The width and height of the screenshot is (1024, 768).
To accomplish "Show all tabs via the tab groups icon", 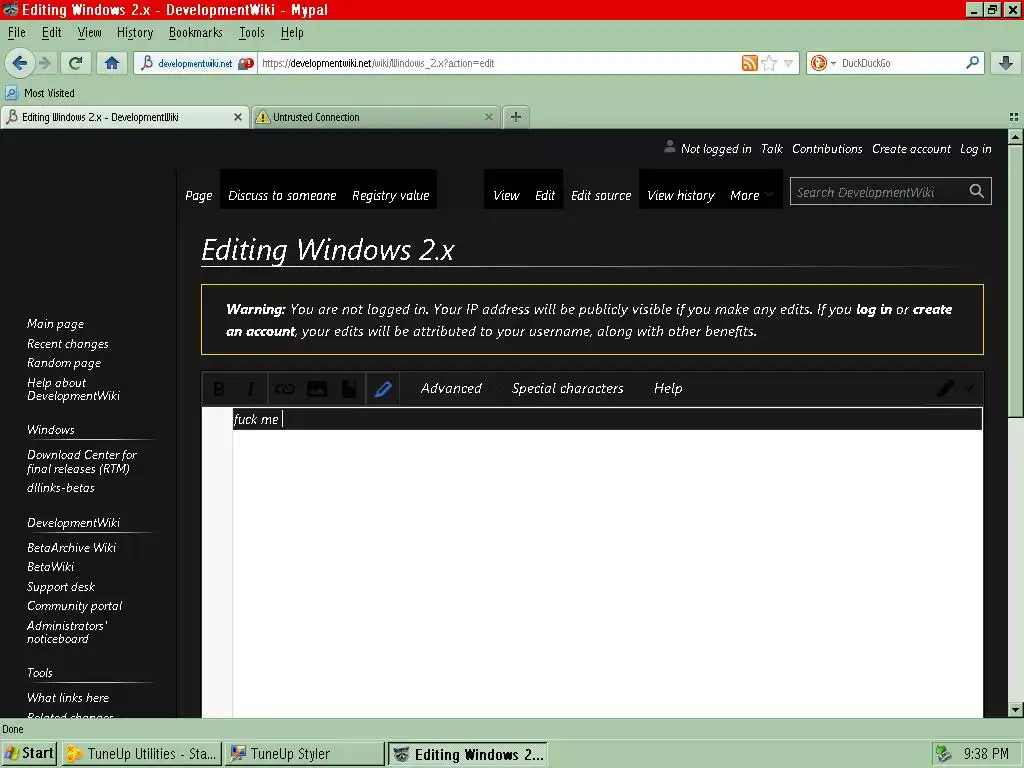I will [x=1014, y=117].
